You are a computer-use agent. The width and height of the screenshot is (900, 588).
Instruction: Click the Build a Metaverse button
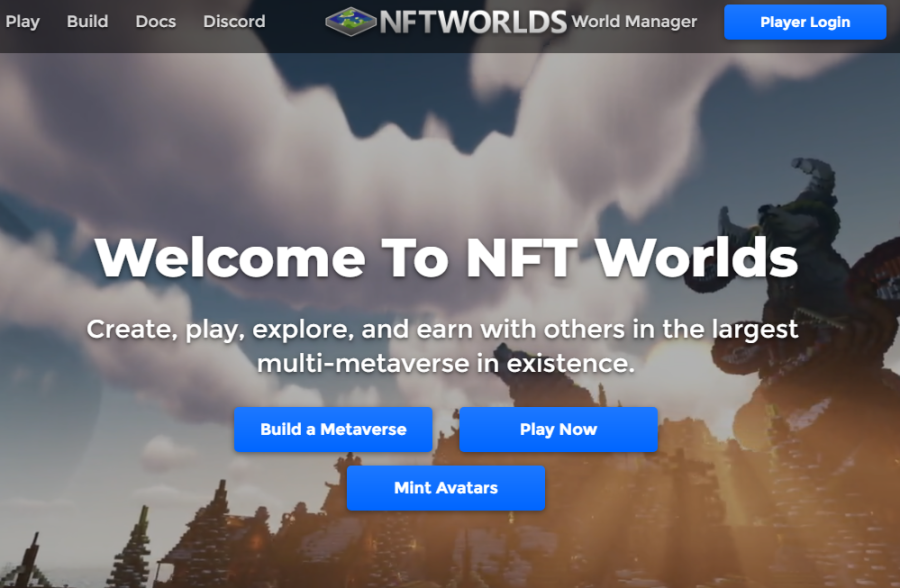(333, 430)
